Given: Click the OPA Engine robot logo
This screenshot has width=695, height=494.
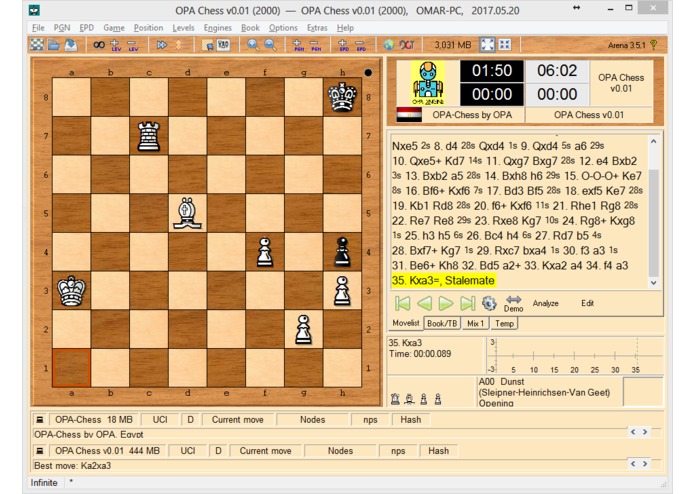Looking at the screenshot, I should click(x=428, y=83).
